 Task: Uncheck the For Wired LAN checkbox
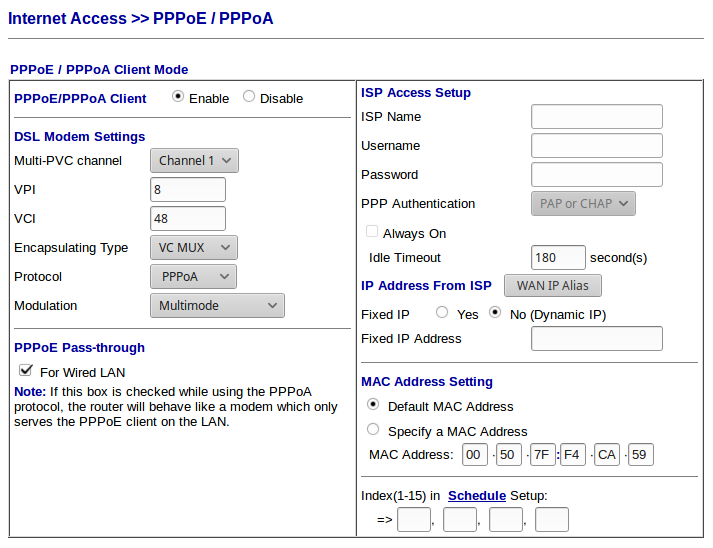pos(26,371)
